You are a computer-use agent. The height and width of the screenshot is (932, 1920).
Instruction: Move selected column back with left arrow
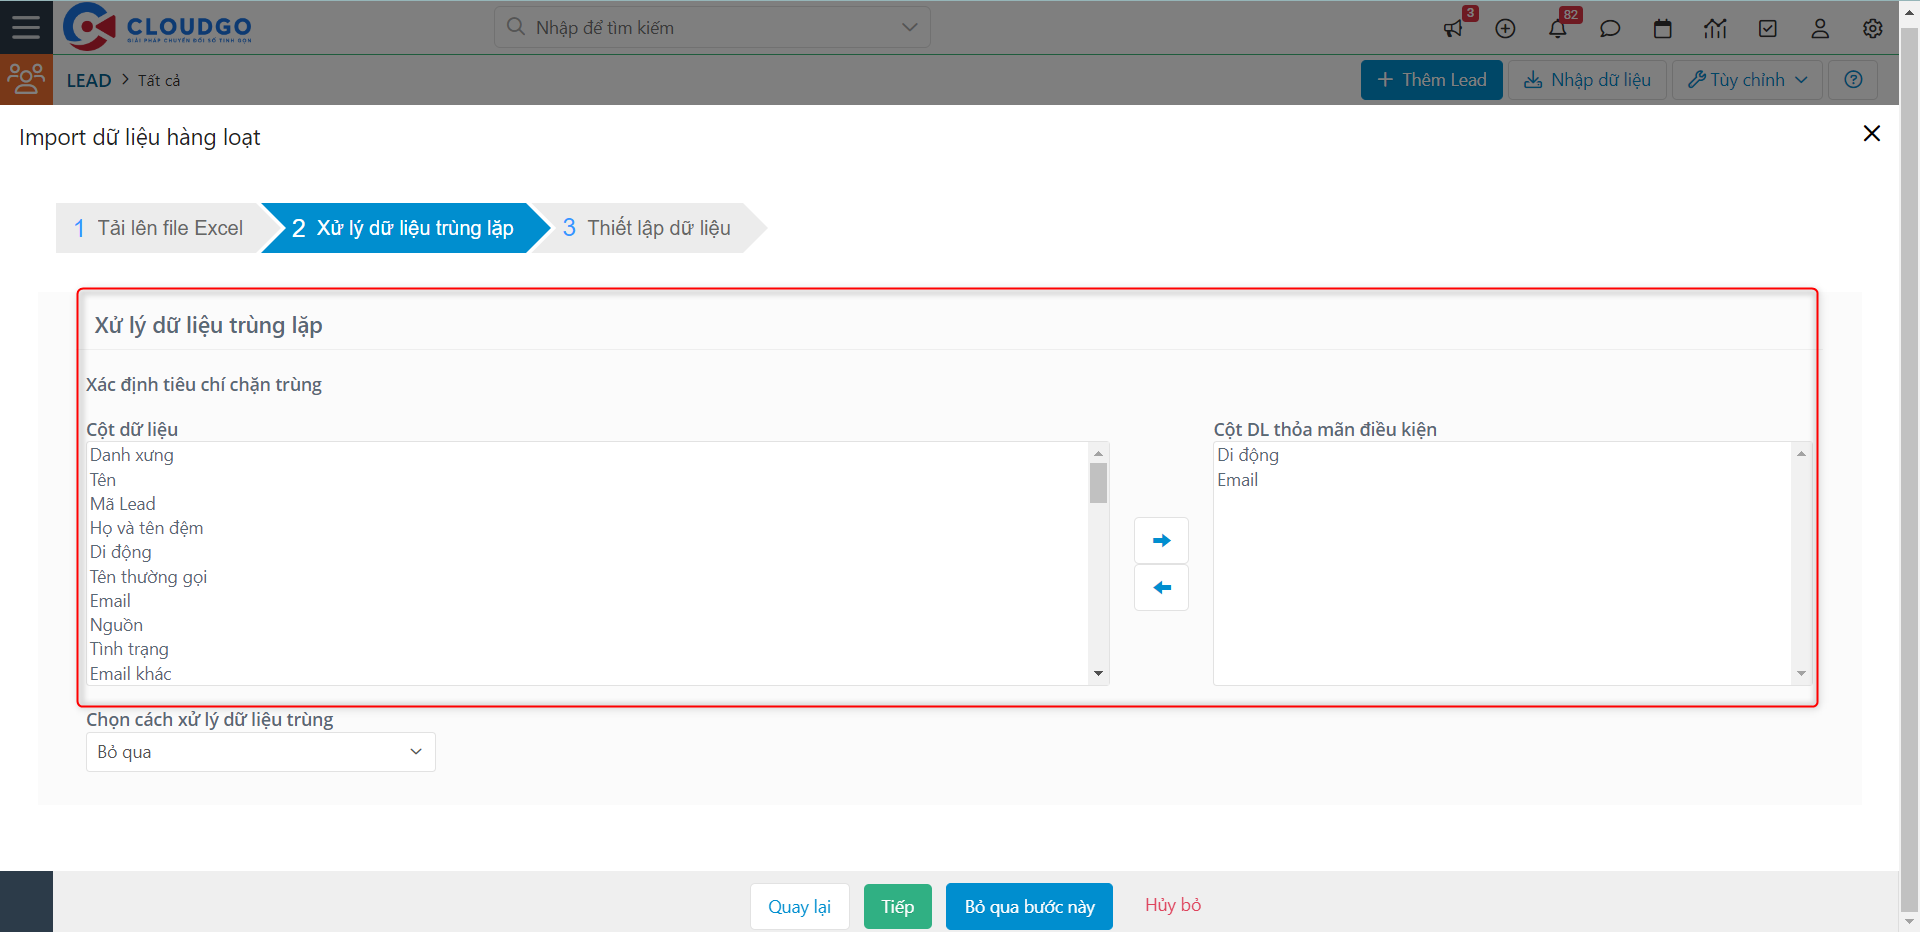tap(1161, 588)
